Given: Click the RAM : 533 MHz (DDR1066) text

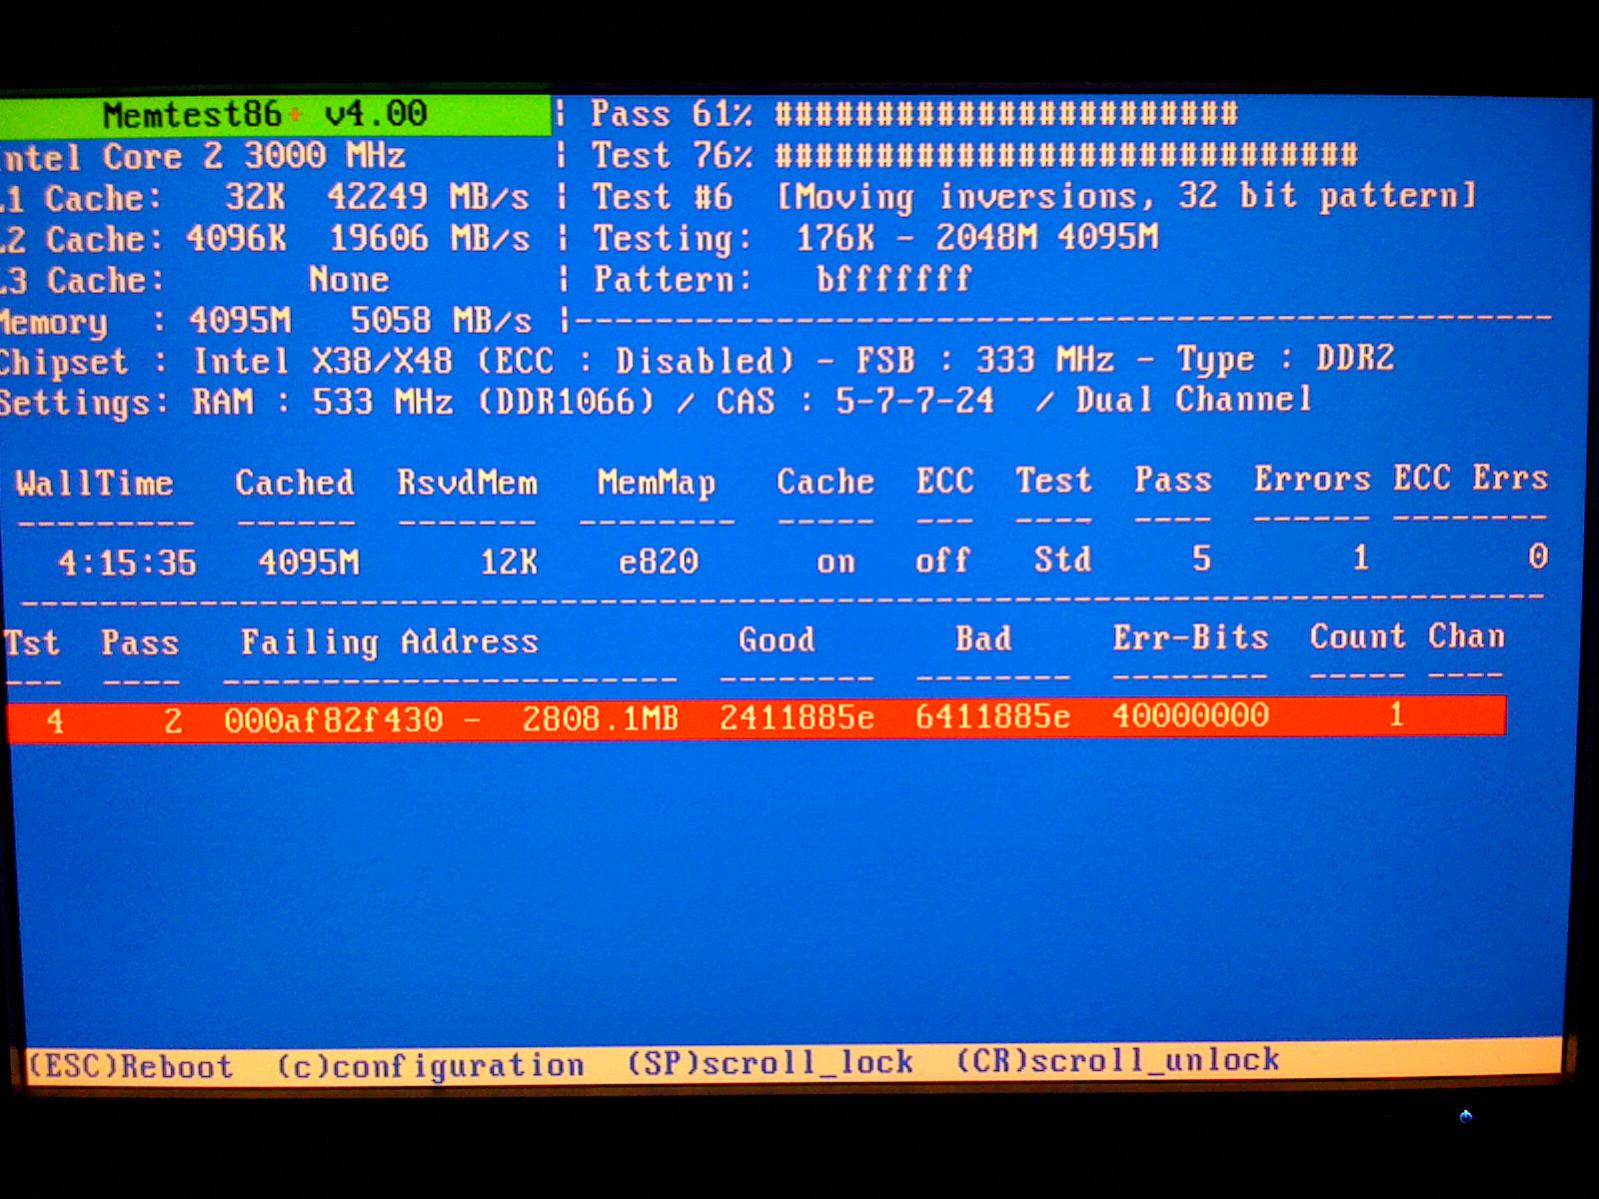Looking at the screenshot, I should (423, 402).
